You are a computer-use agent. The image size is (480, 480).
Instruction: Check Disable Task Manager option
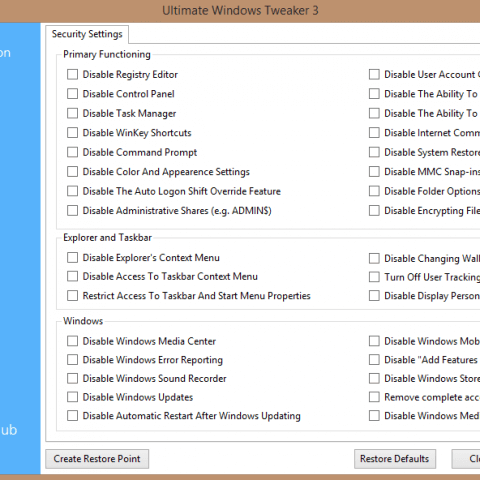tap(72, 113)
